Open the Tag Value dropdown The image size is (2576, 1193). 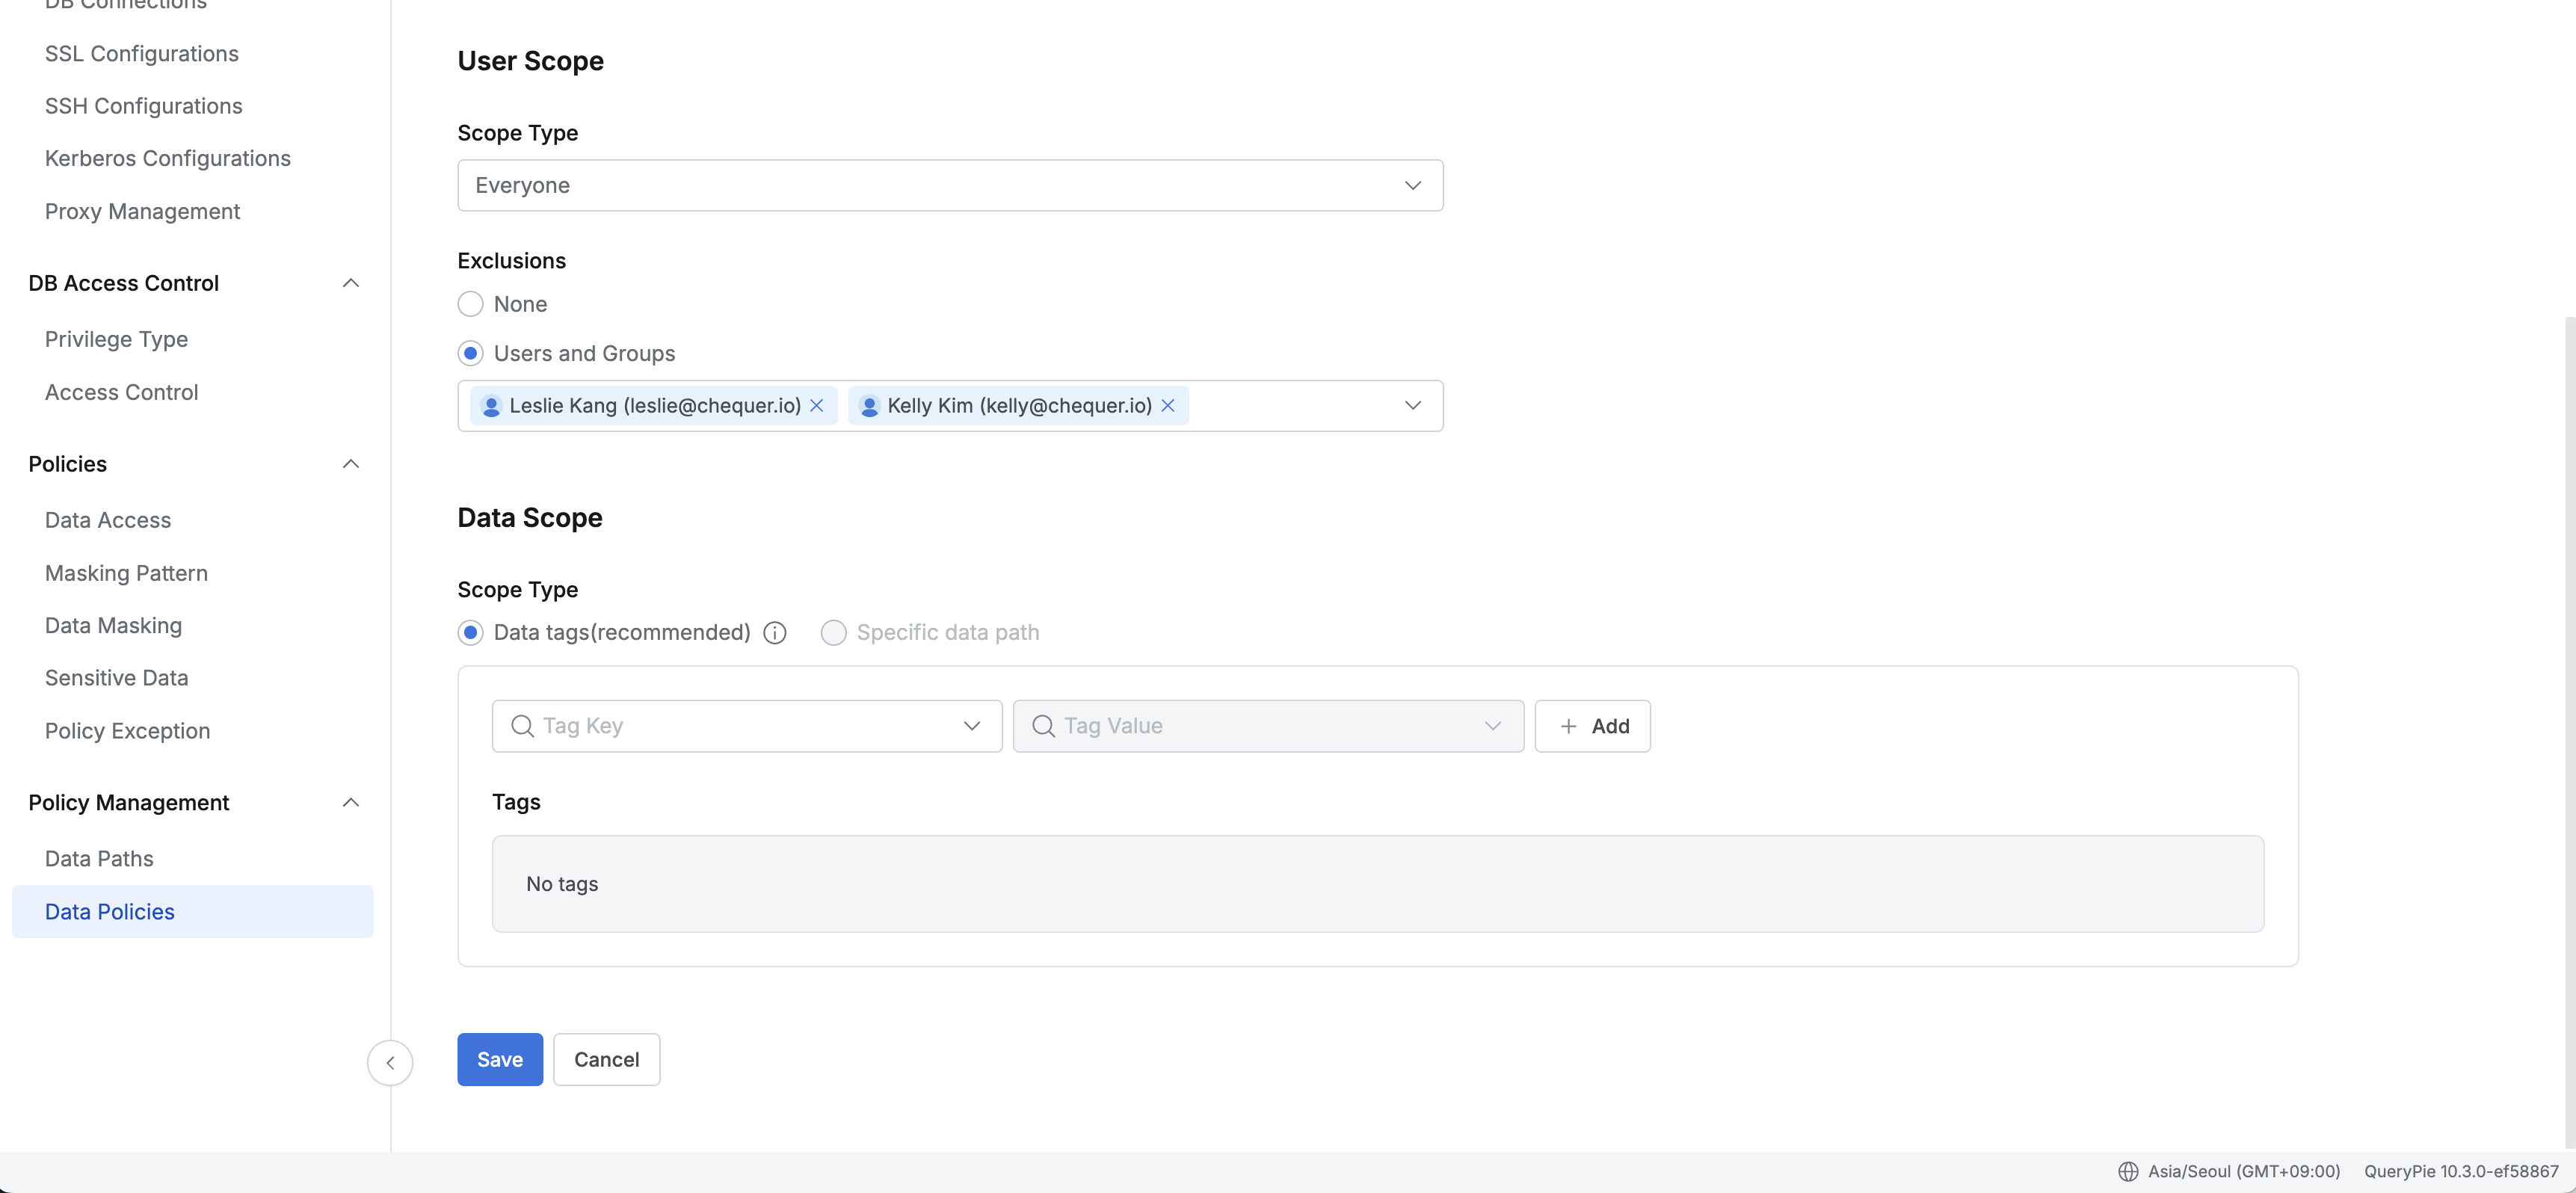pos(1267,726)
